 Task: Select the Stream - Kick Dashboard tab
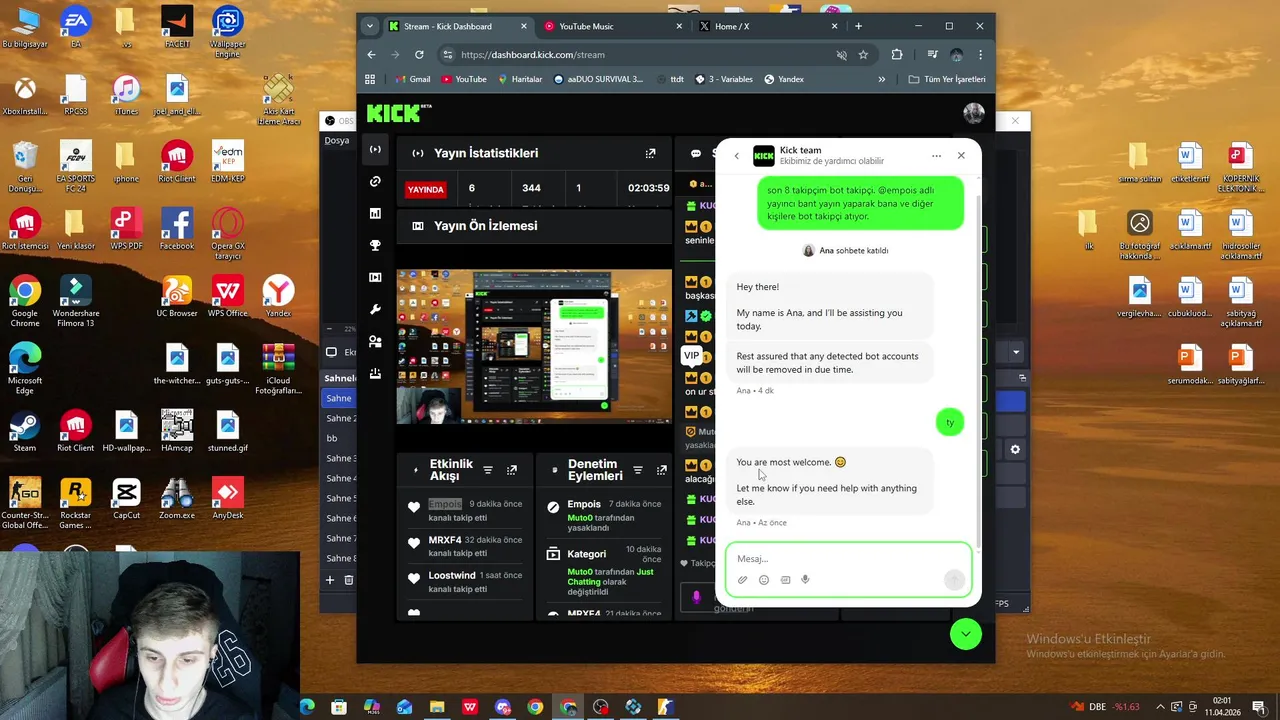coord(458,26)
